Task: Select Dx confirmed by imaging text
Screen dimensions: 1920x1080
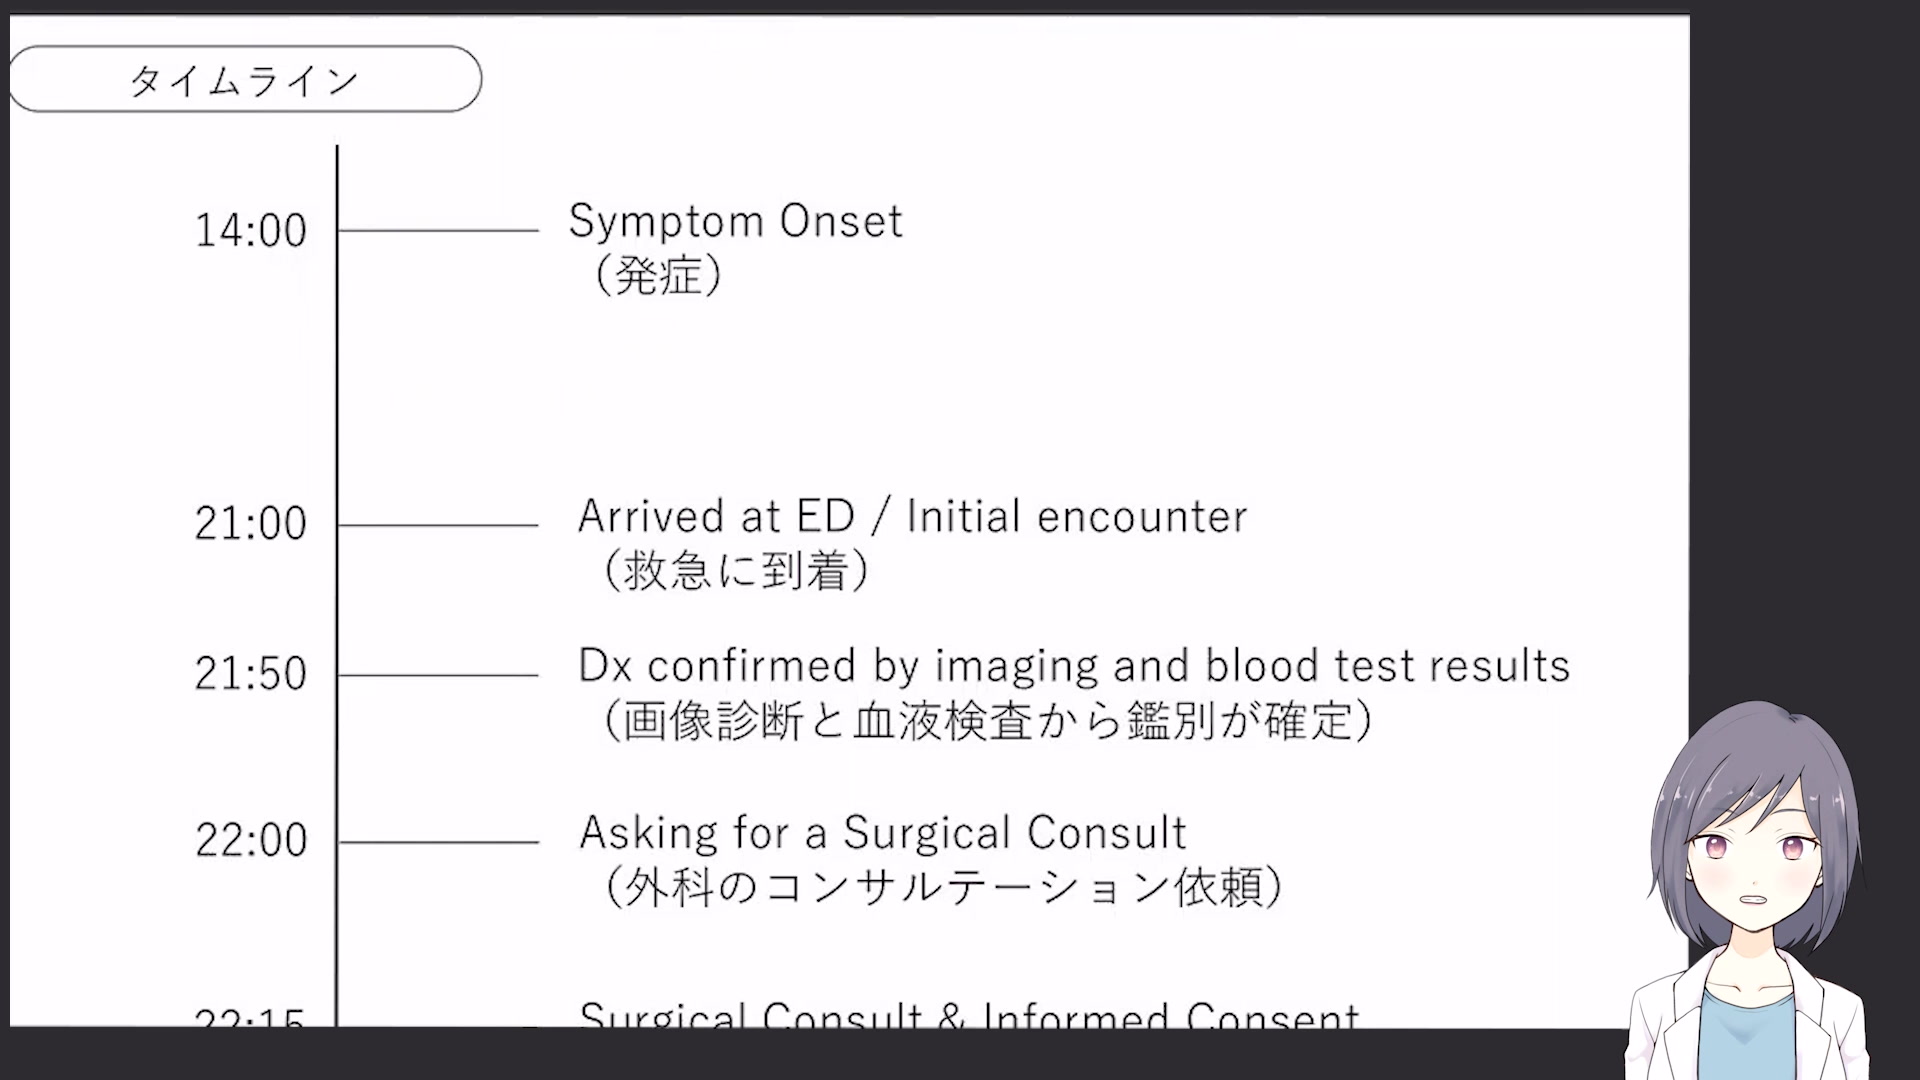Action: click(x=1073, y=666)
